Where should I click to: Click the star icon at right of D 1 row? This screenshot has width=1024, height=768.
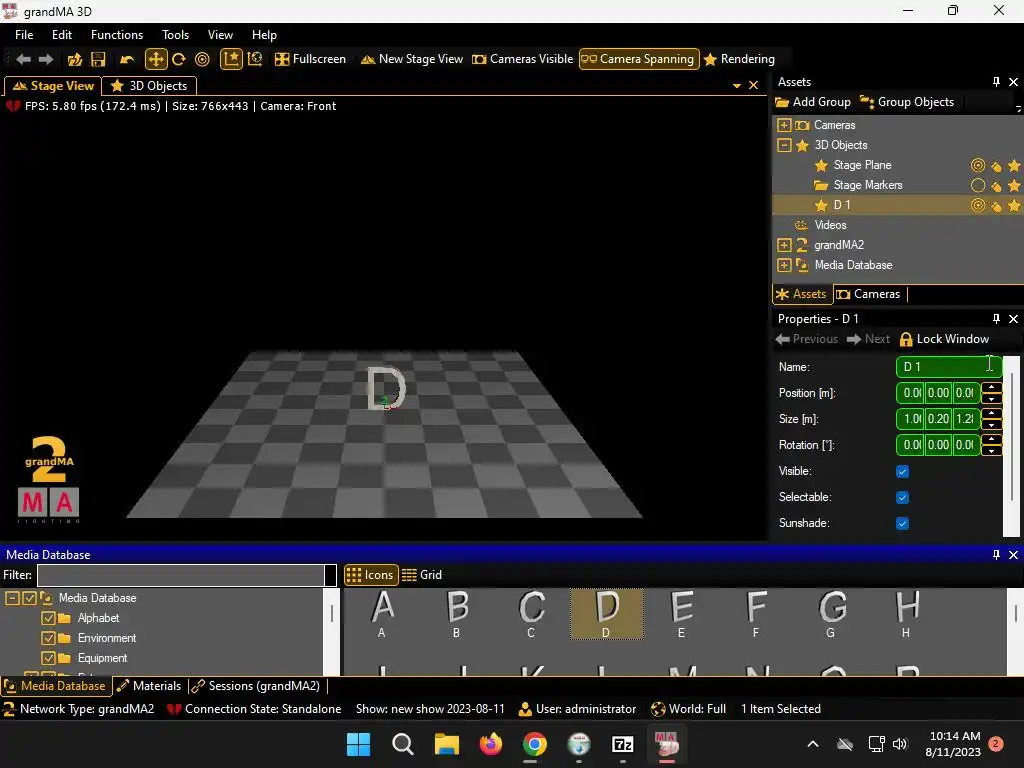point(1014,206)
